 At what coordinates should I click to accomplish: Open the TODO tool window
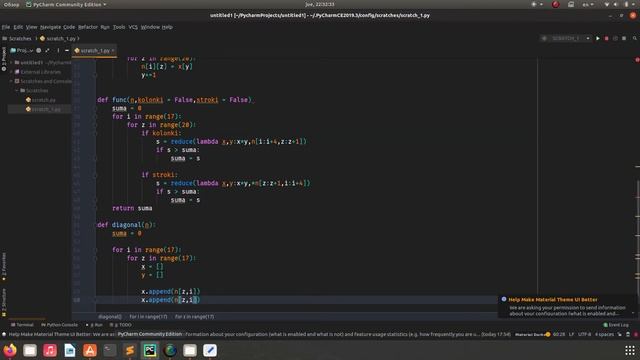click(121, 325)
